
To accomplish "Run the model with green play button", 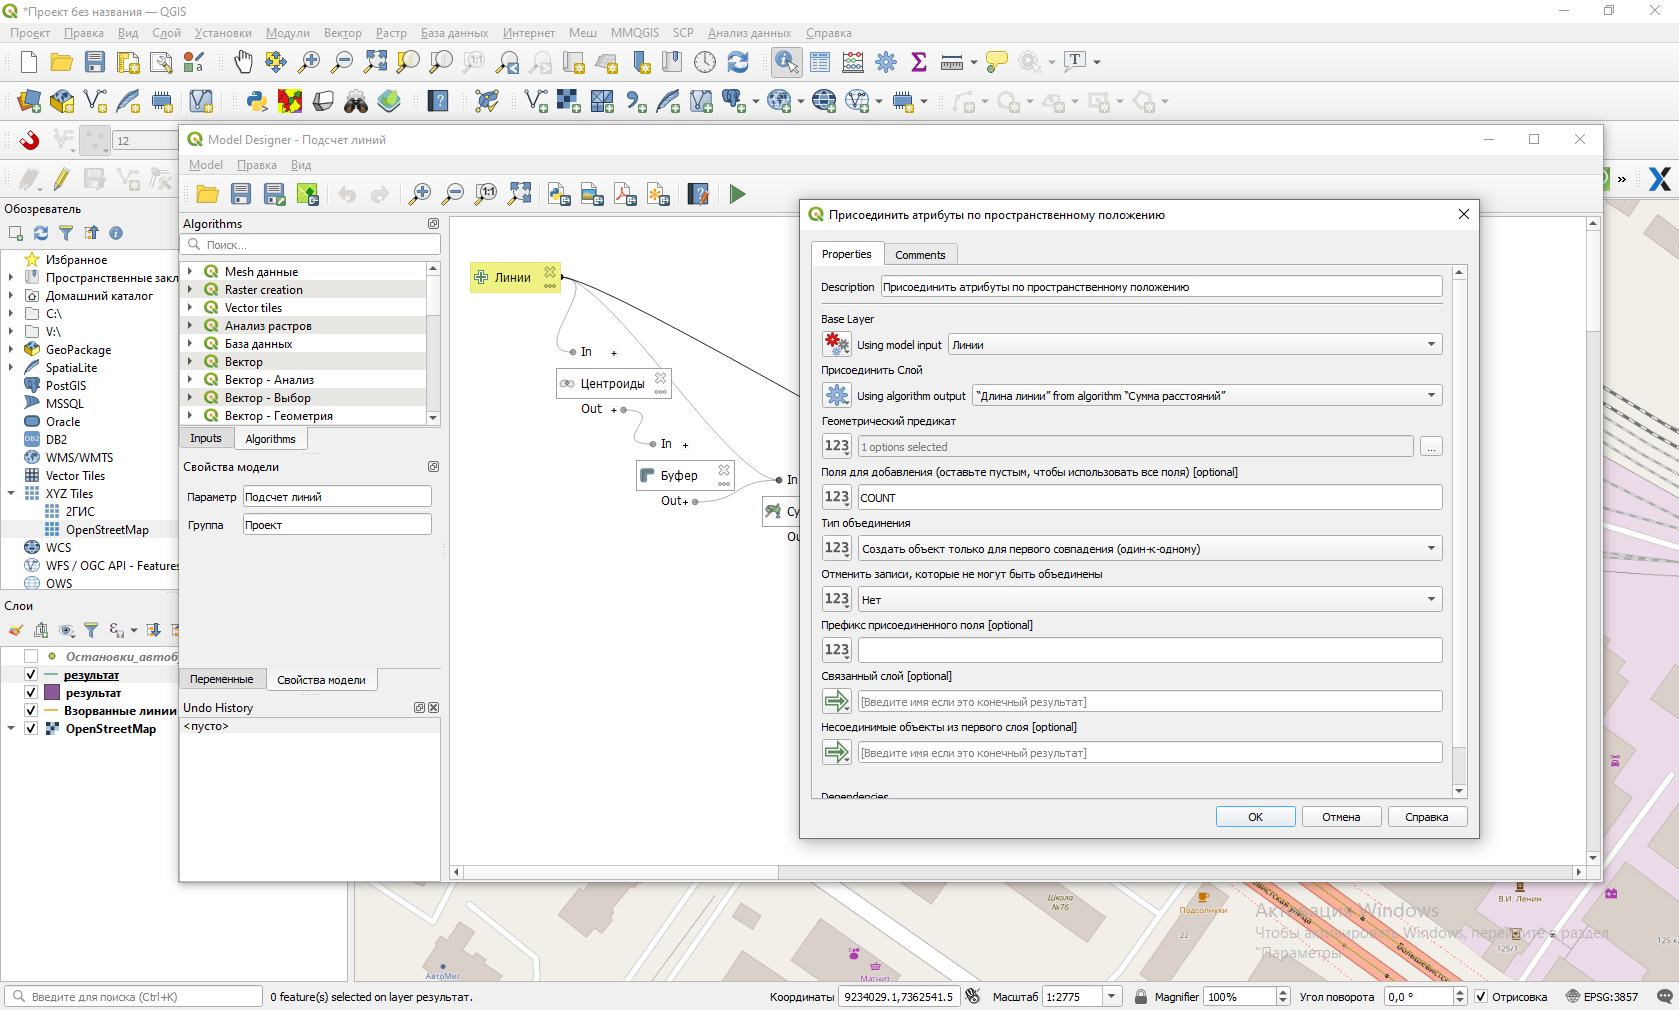I will click(737, 194).
